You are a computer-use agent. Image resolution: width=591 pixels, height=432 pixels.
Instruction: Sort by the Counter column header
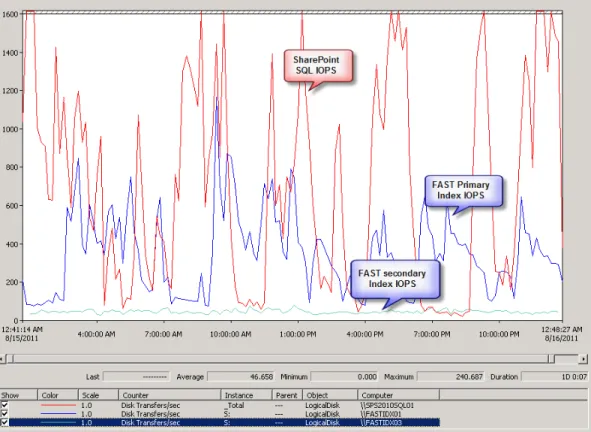170,395
